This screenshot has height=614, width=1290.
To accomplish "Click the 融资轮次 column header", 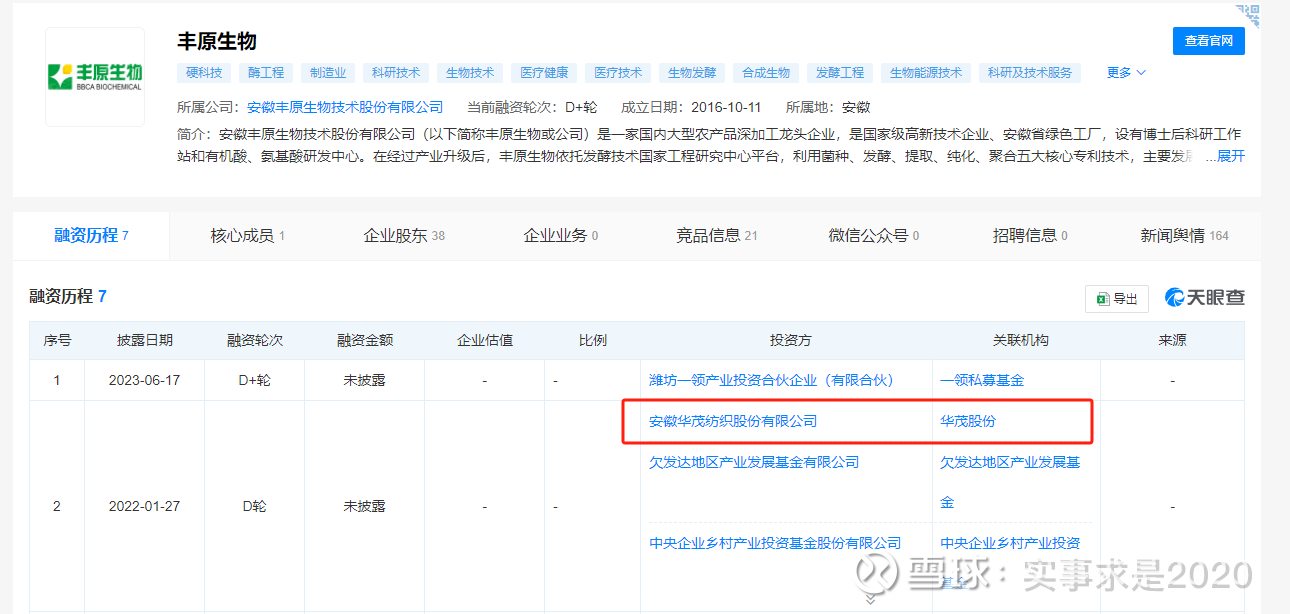I will (x=255, y=340).
